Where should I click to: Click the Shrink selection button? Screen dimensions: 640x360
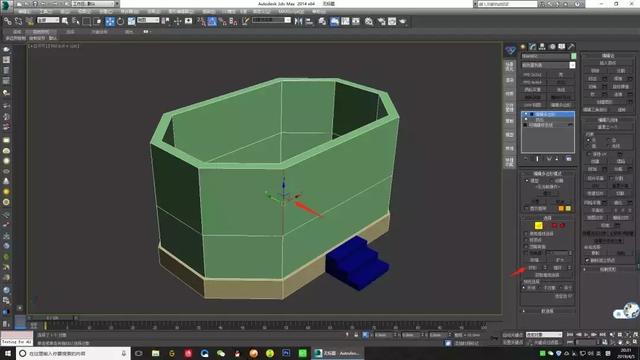(535, 260)
